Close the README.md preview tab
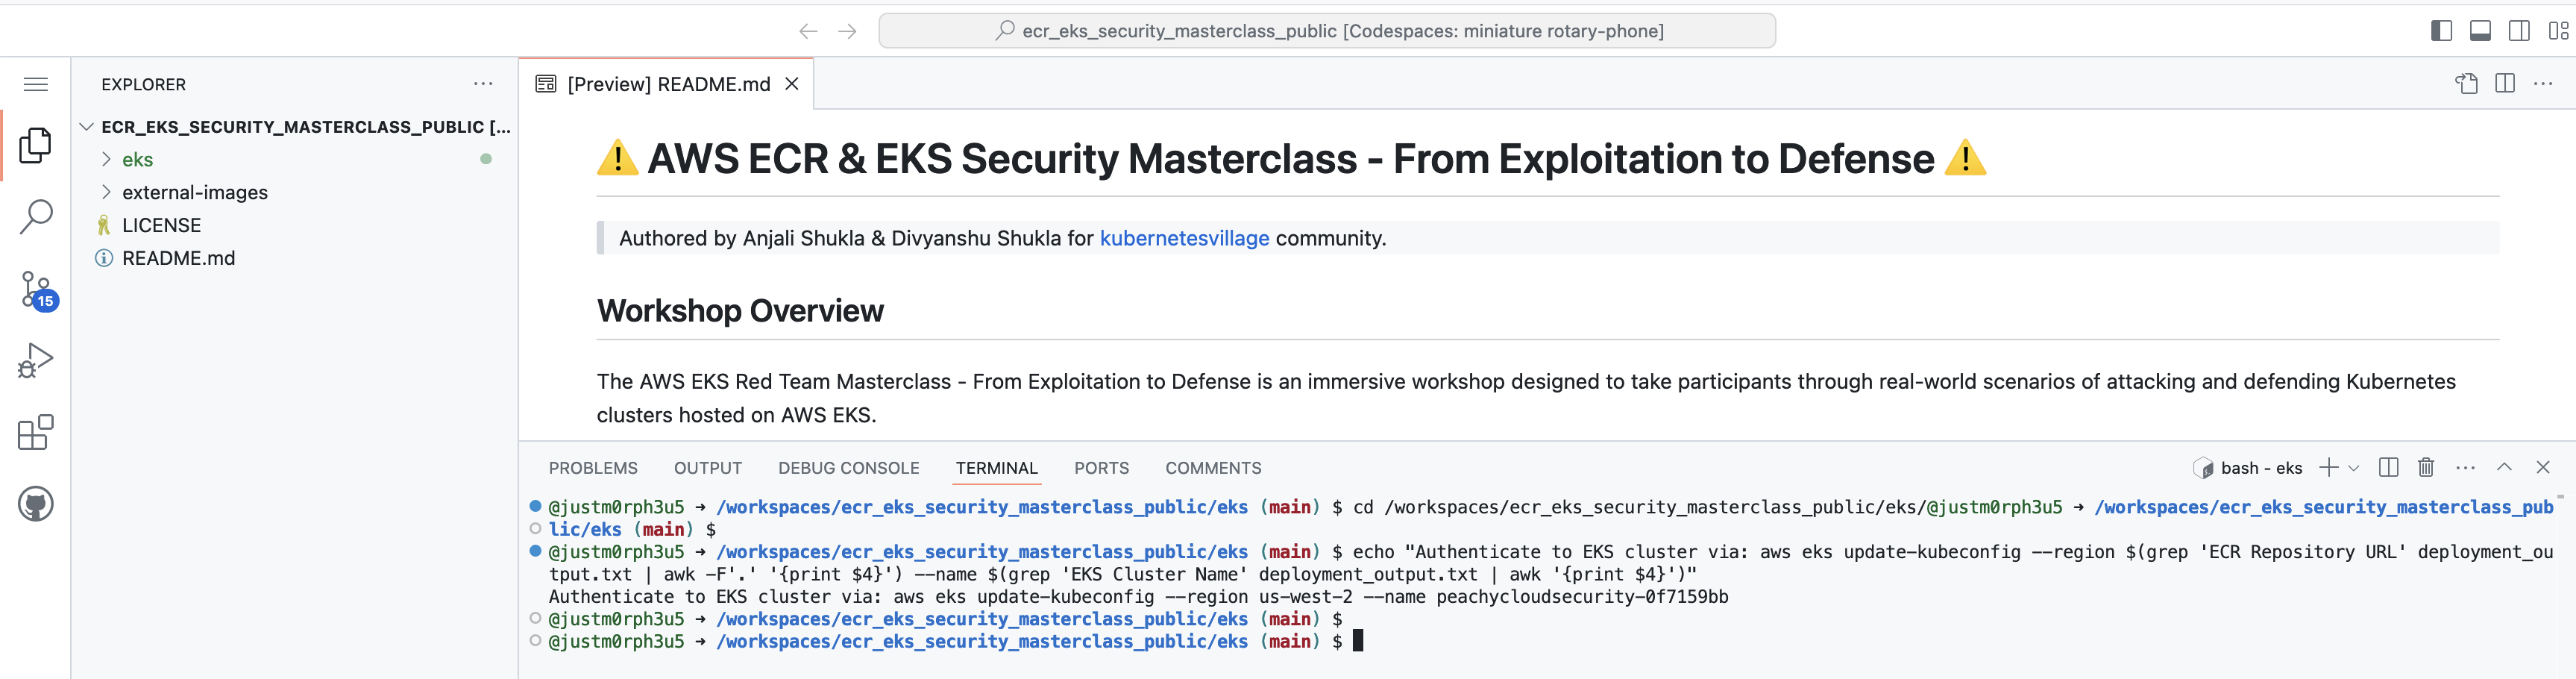Screen dimensions: 2576x679 point(792,84)
